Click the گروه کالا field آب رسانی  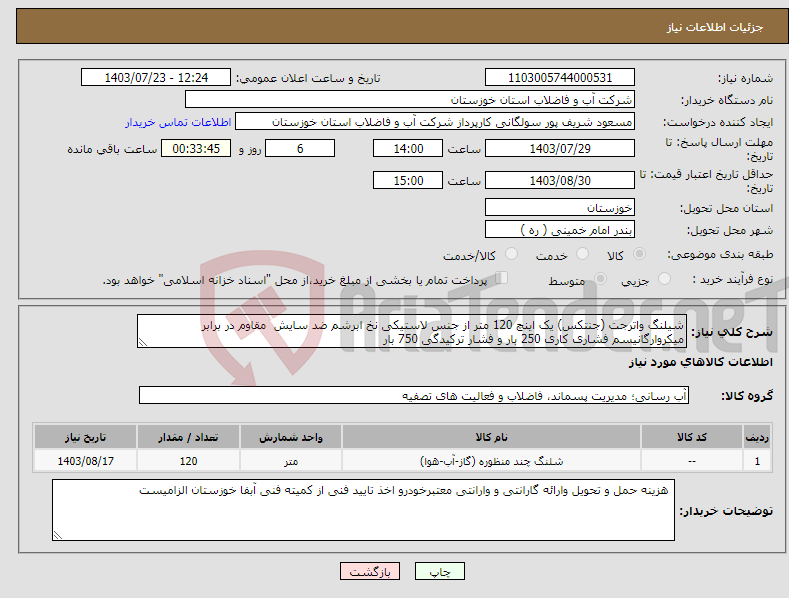(414, 396)
